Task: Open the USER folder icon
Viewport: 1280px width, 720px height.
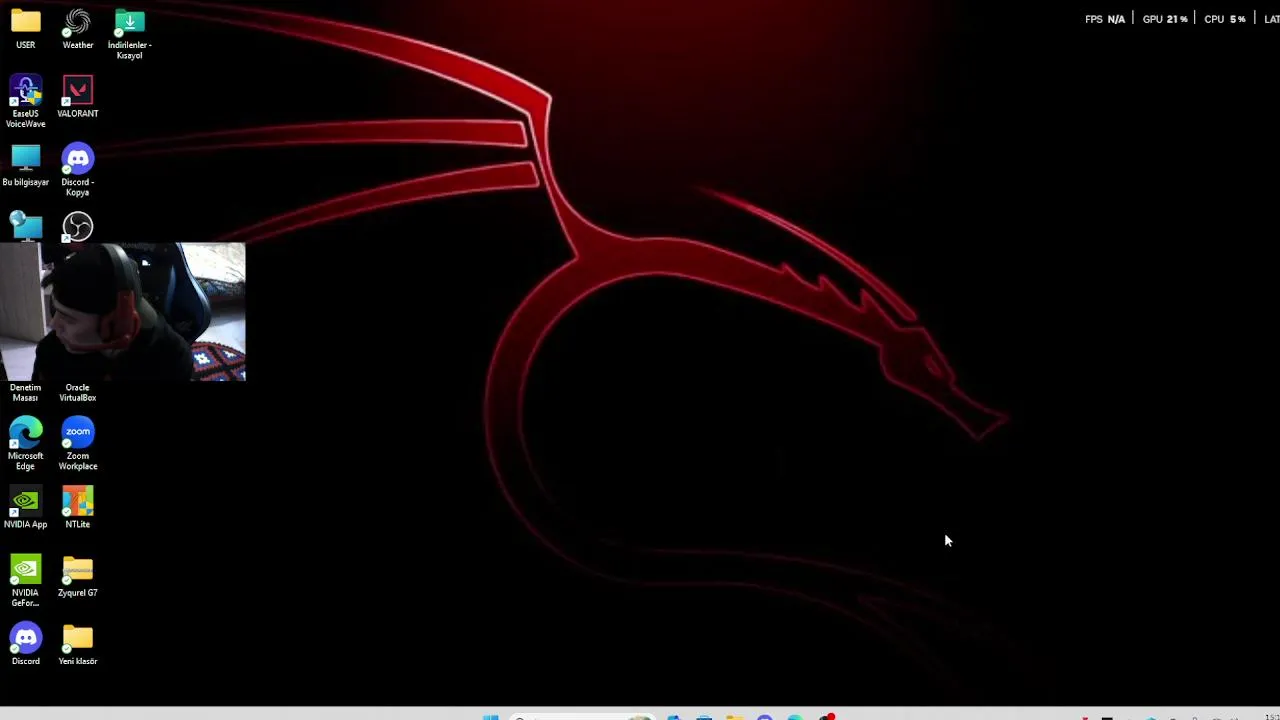Action: tap(26, 29)
